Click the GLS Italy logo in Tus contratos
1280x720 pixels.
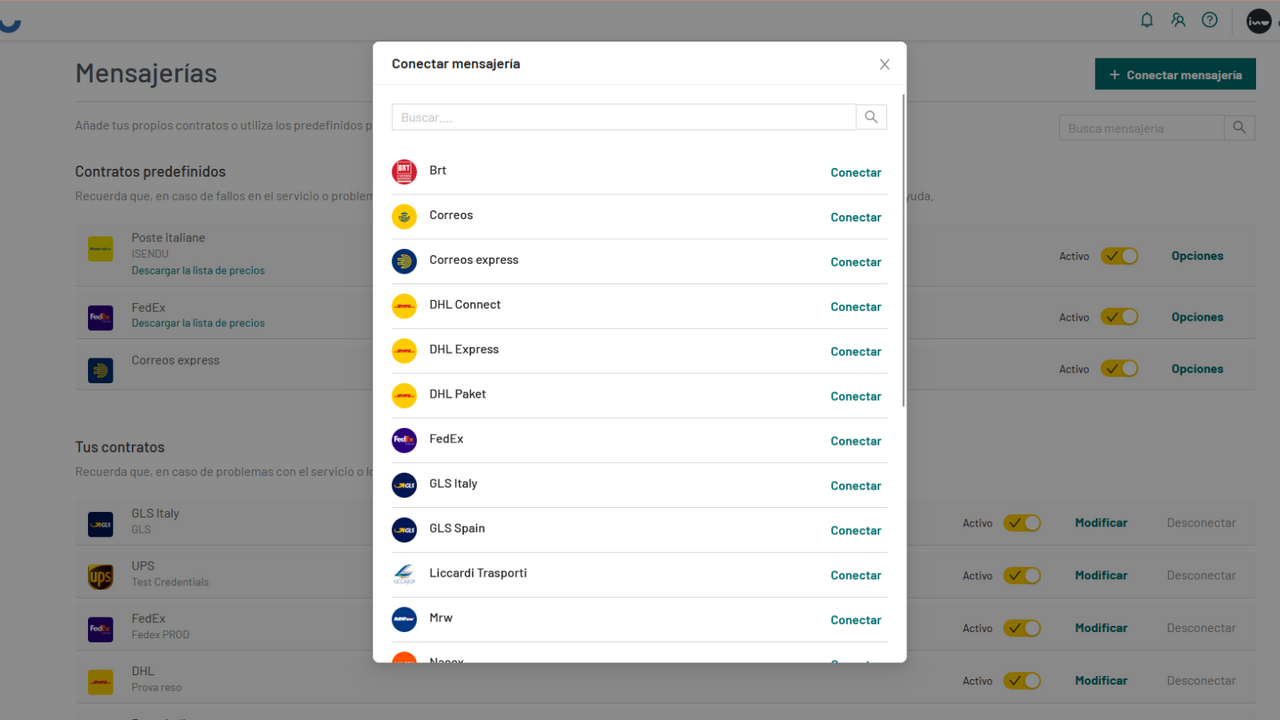click(100, 524)
